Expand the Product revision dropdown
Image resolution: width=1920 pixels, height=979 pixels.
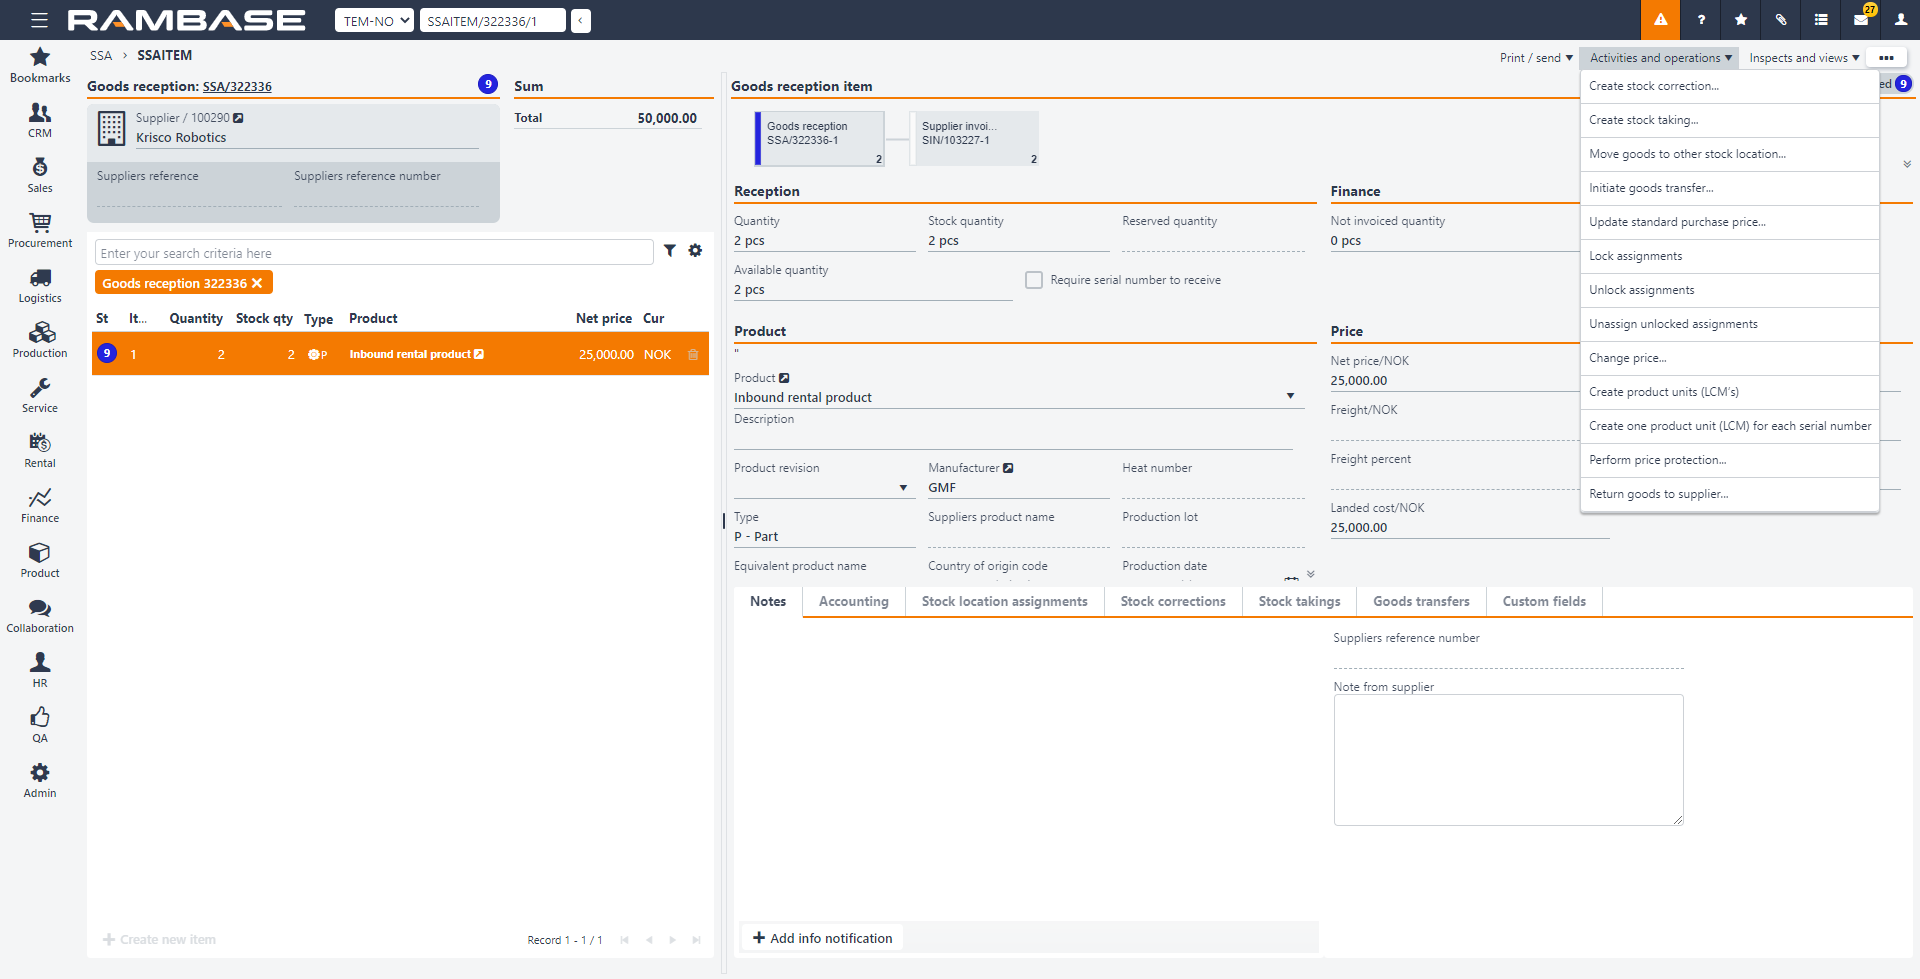coord(903,488)
